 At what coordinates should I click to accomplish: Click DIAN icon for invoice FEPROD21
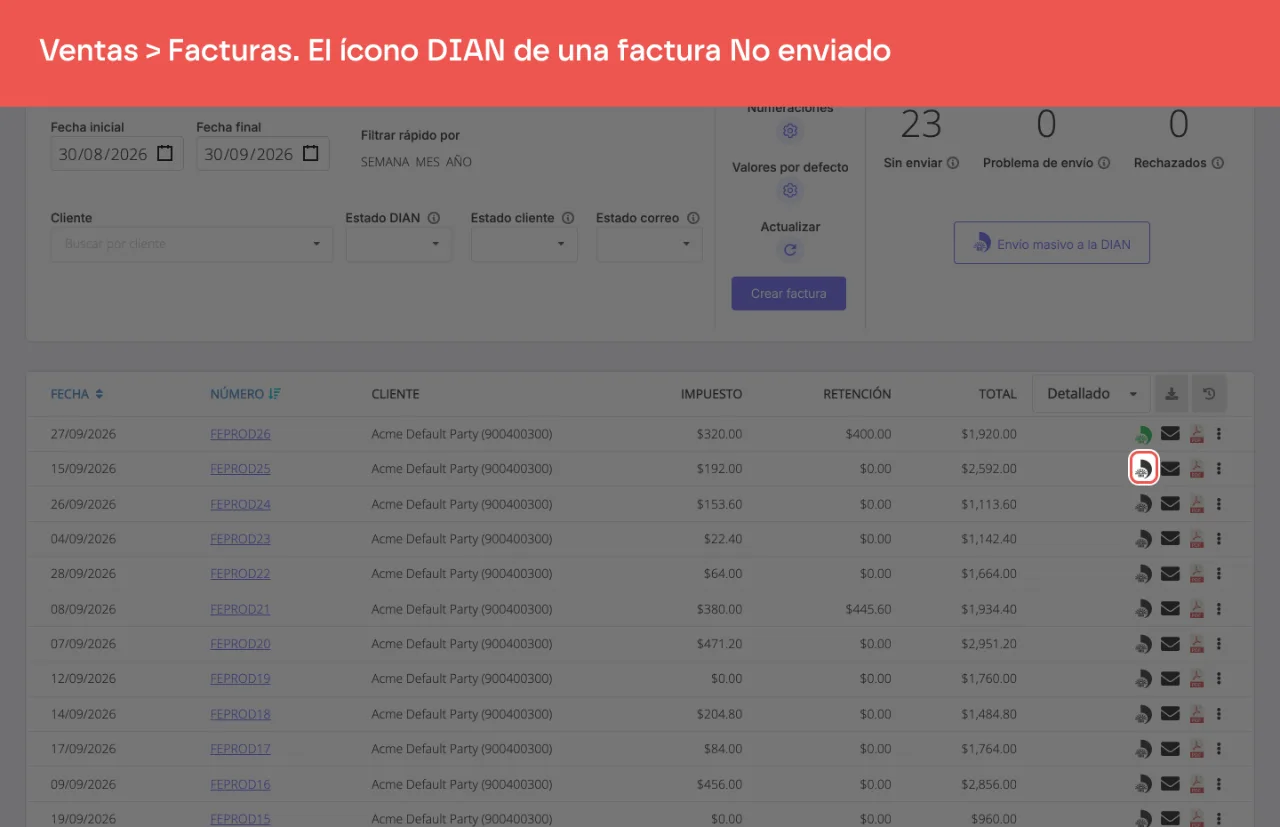(x=1143, y=609)
